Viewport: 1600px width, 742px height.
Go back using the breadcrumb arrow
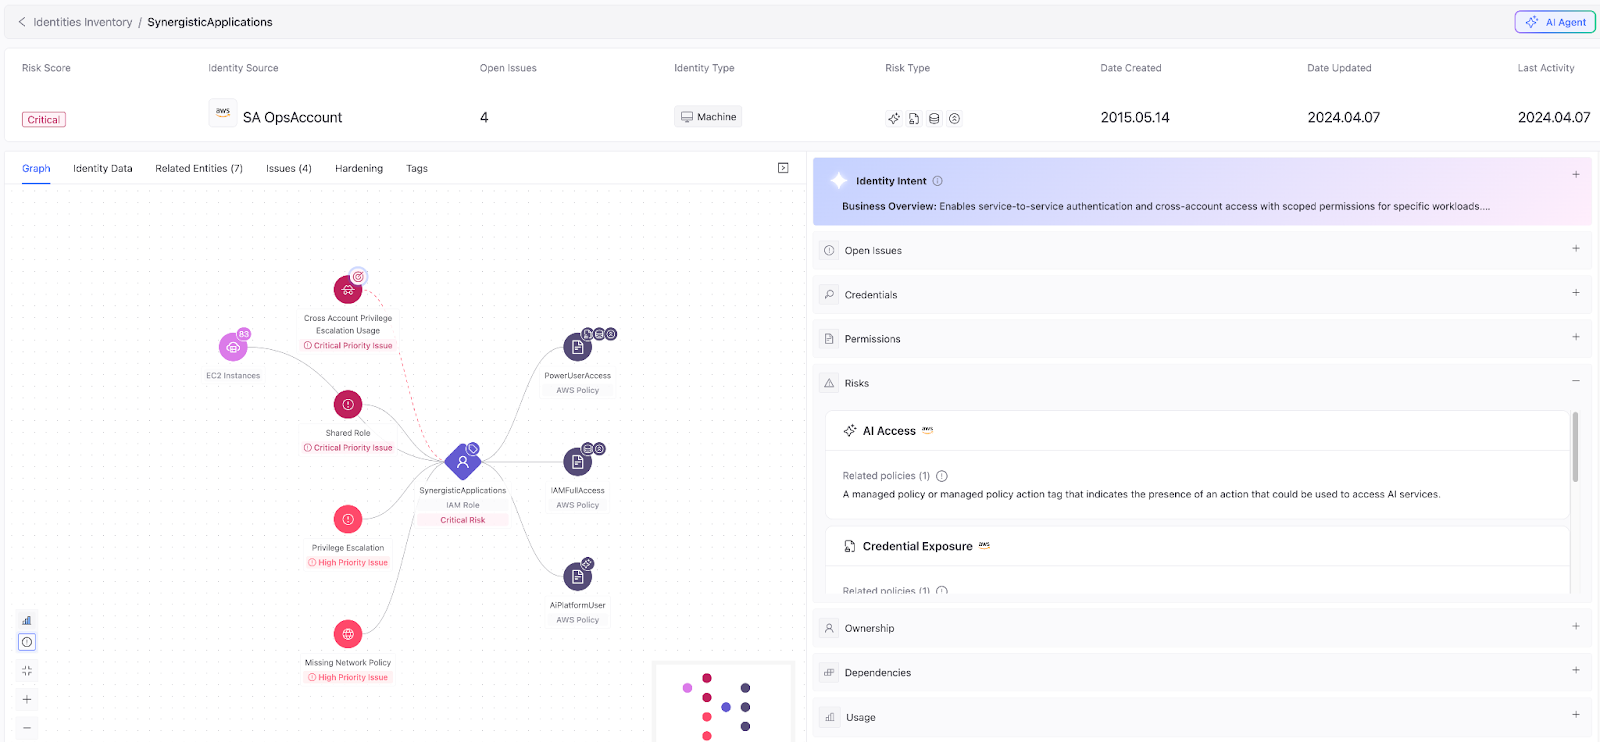(22, 22)
